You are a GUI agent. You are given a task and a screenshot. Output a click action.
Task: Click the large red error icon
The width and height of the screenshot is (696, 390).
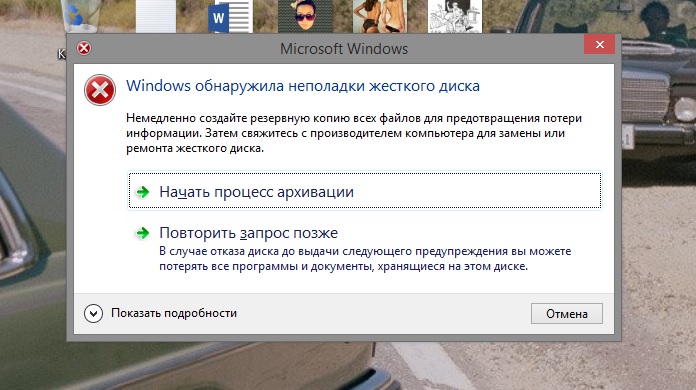(100, 90)
